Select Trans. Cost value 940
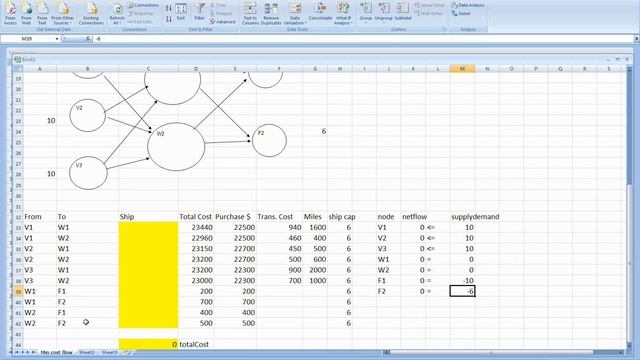The image size is (640, 360). 279,227
